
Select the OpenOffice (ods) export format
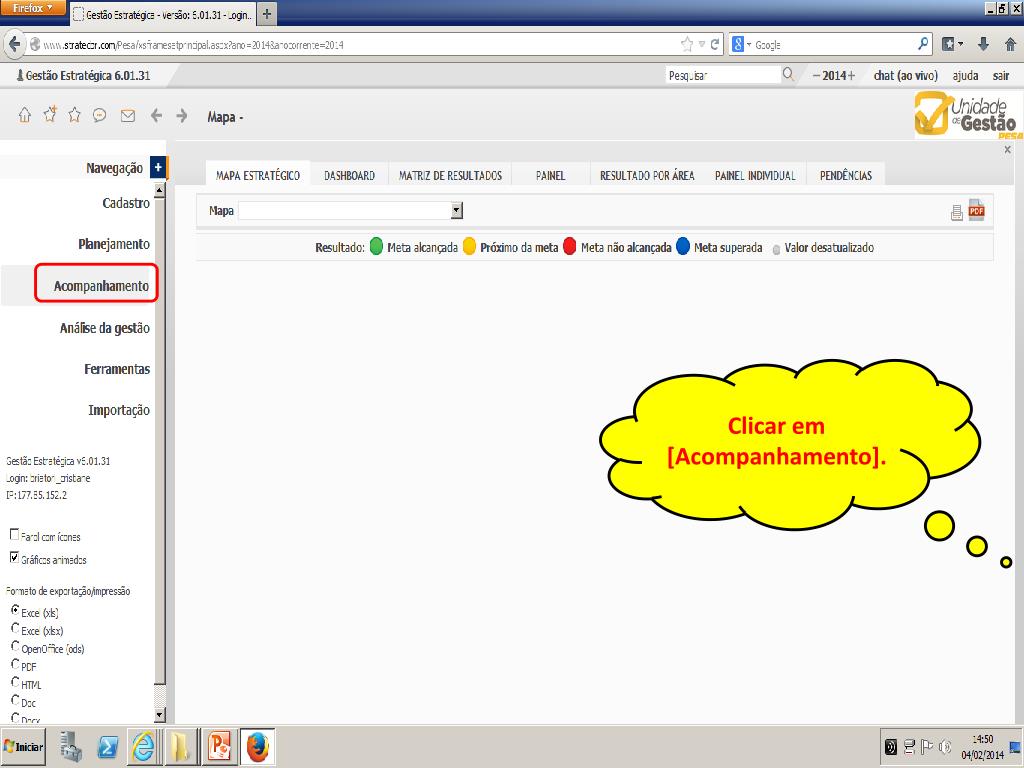15,646
